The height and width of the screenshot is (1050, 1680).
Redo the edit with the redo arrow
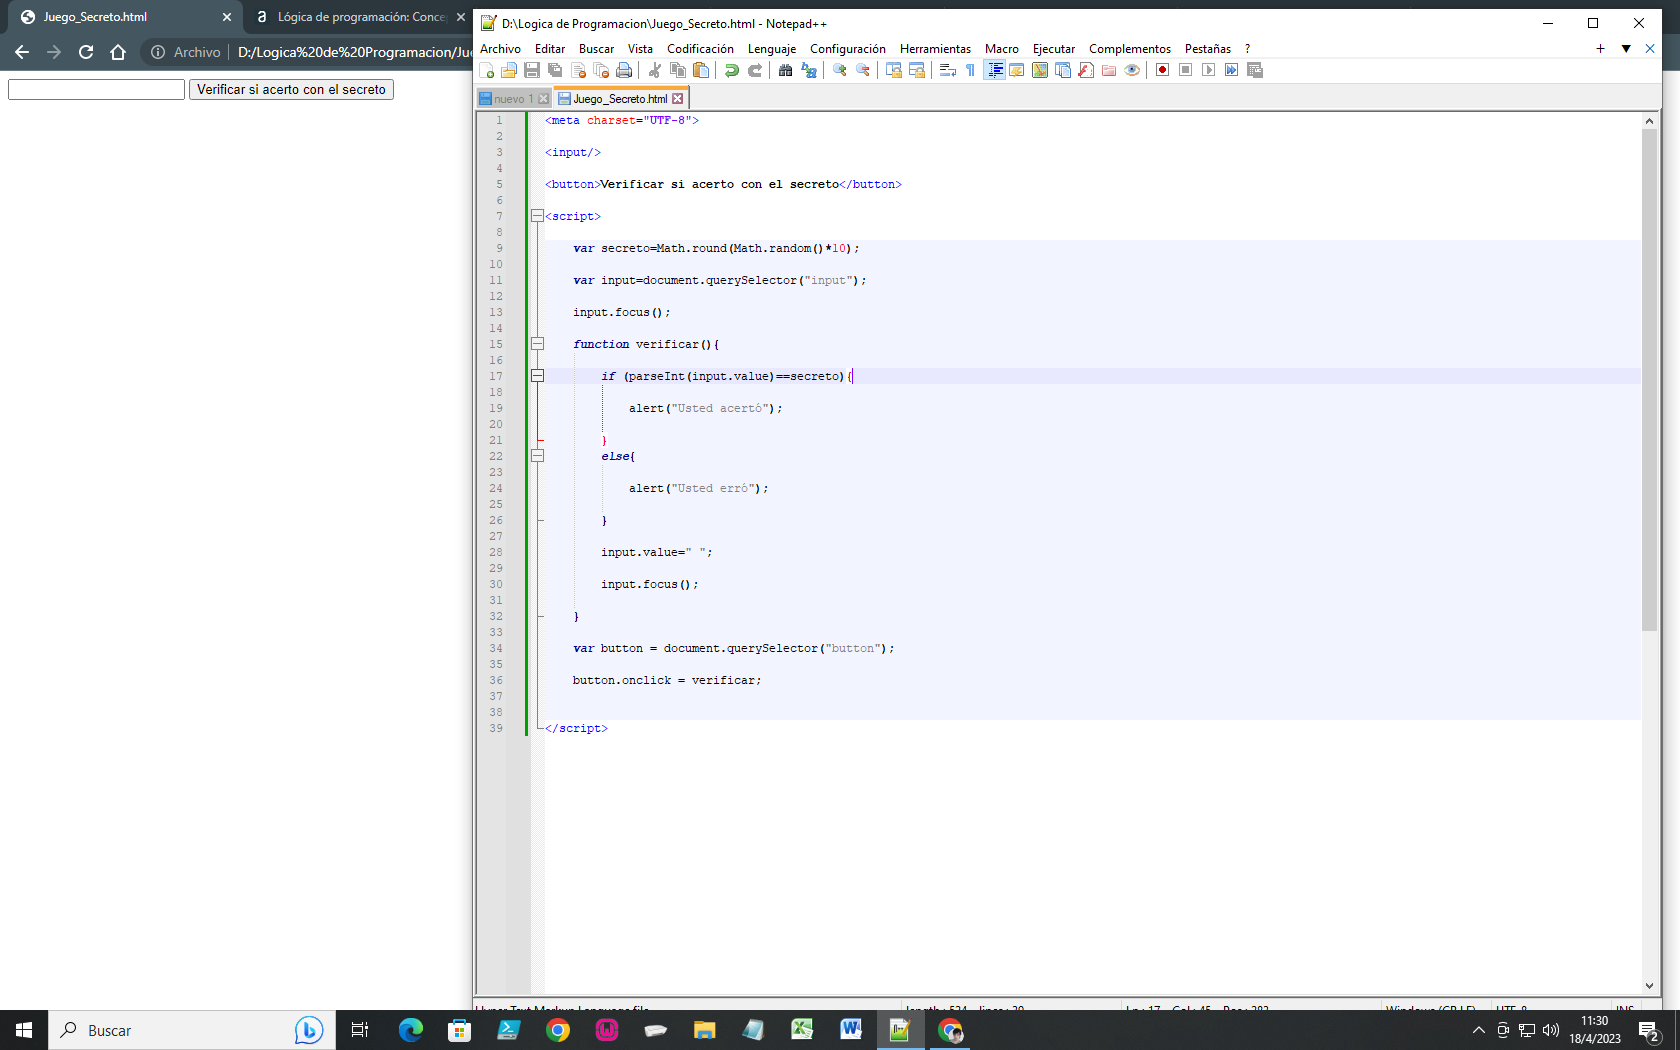tap(755, 70)
